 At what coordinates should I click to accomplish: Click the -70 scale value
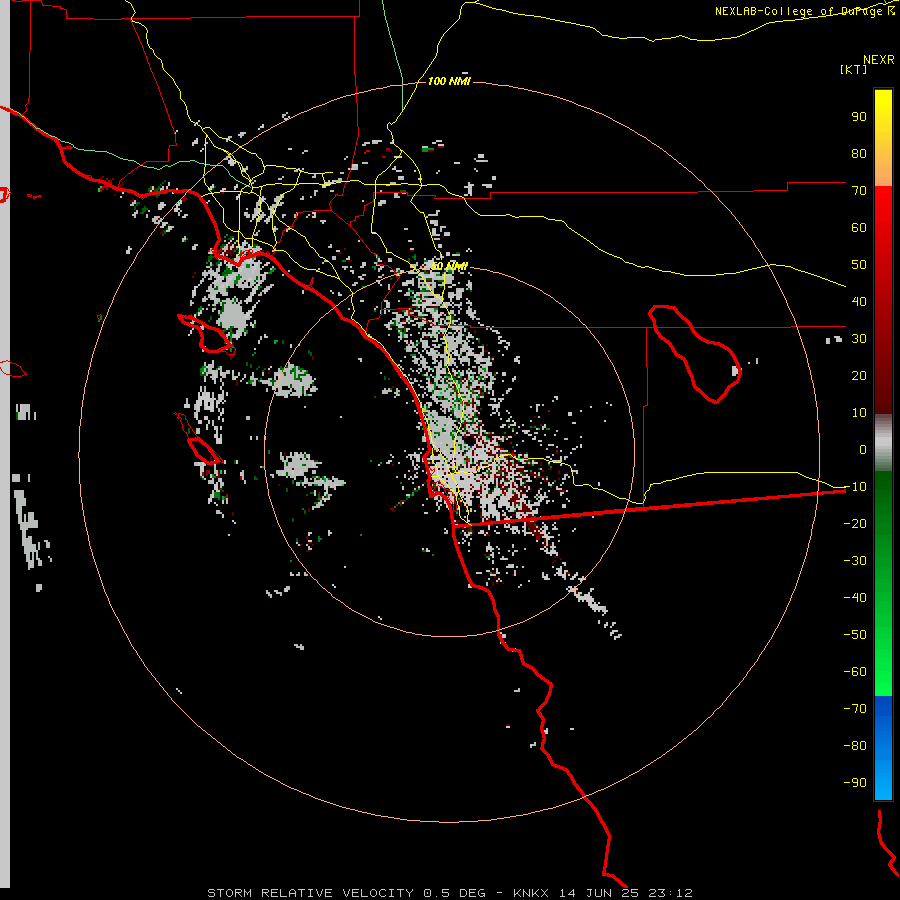(x=855, y=709)
